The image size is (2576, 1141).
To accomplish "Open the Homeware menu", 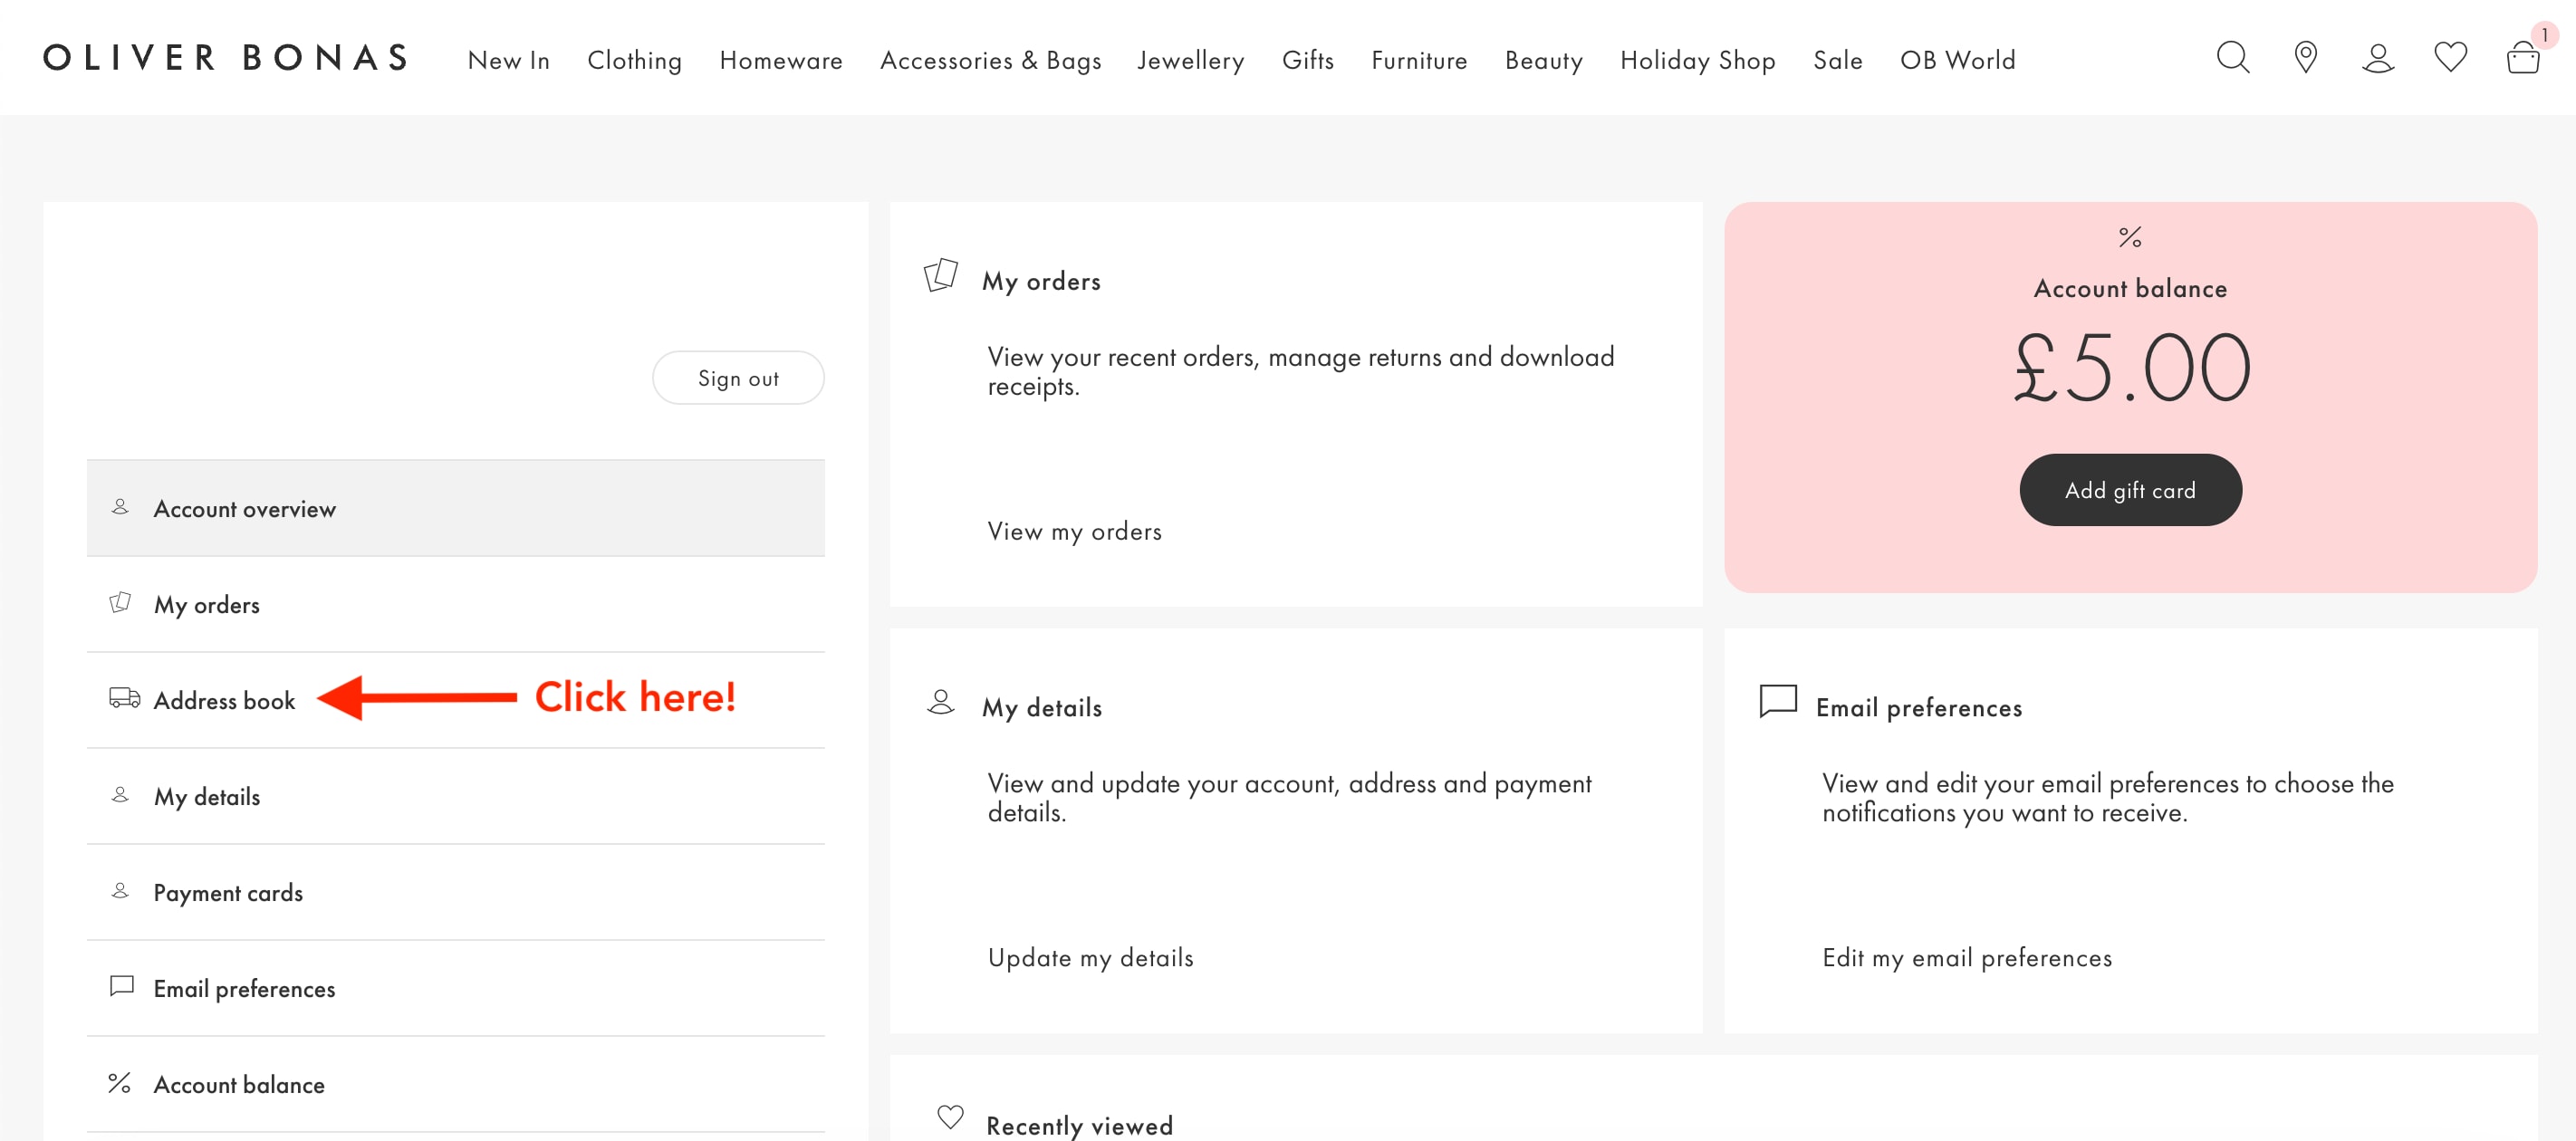I will (x=780, y=60).
